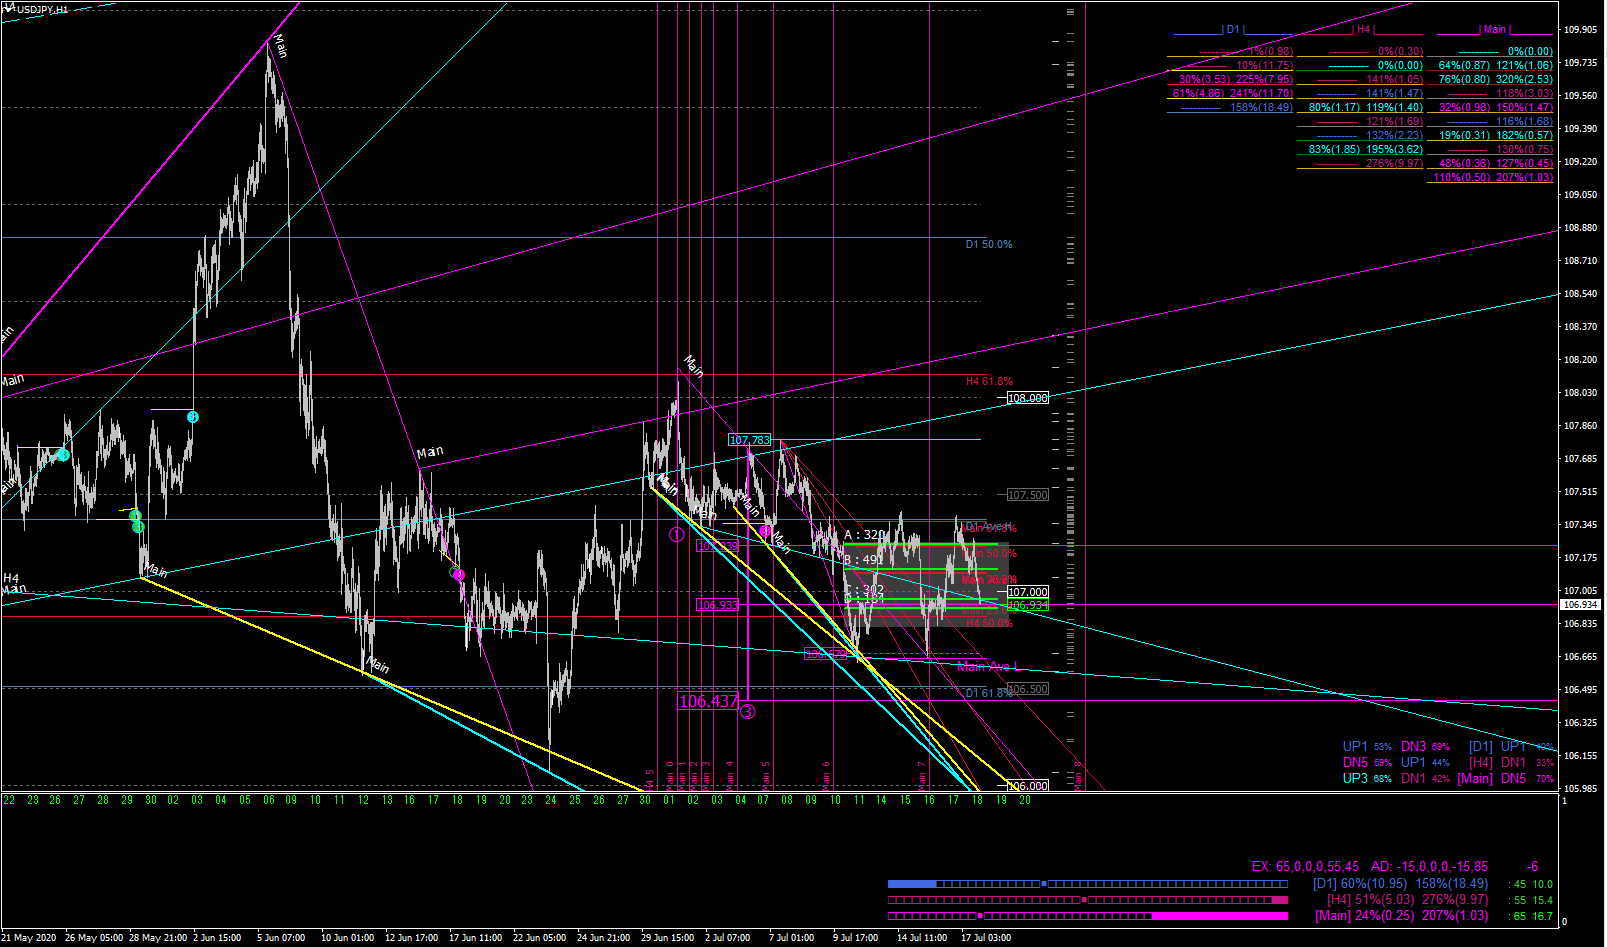This screenshot has height=947, width=1607.
Task: Click the current price 106.934 on price axis
Action: 1582,605
